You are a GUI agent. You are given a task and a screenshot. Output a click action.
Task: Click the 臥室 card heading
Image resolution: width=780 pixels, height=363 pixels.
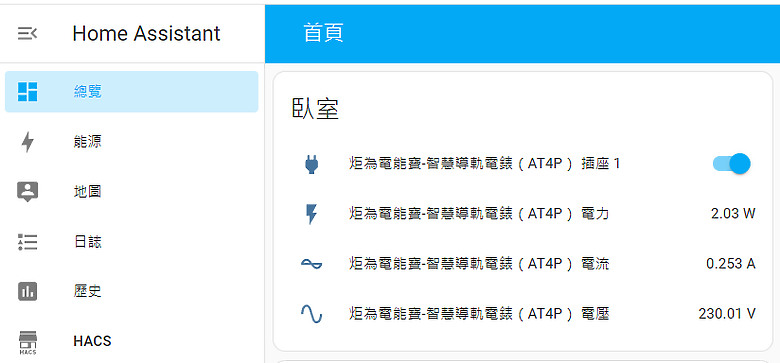click(x=315, y=109)
